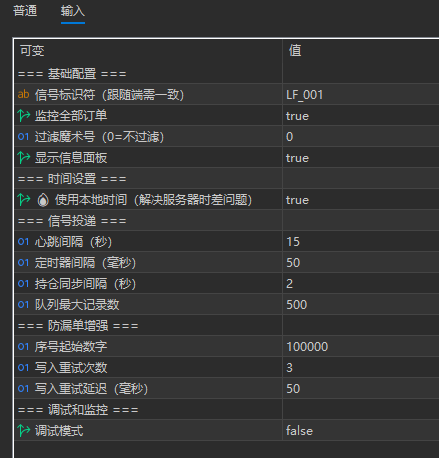Select the 心跳间隔 (秒) label

73,242
